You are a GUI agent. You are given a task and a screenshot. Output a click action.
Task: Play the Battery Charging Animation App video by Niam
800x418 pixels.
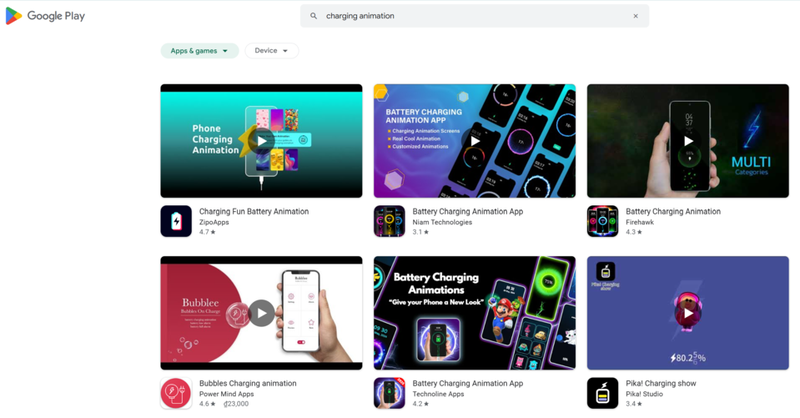(474, 141)
